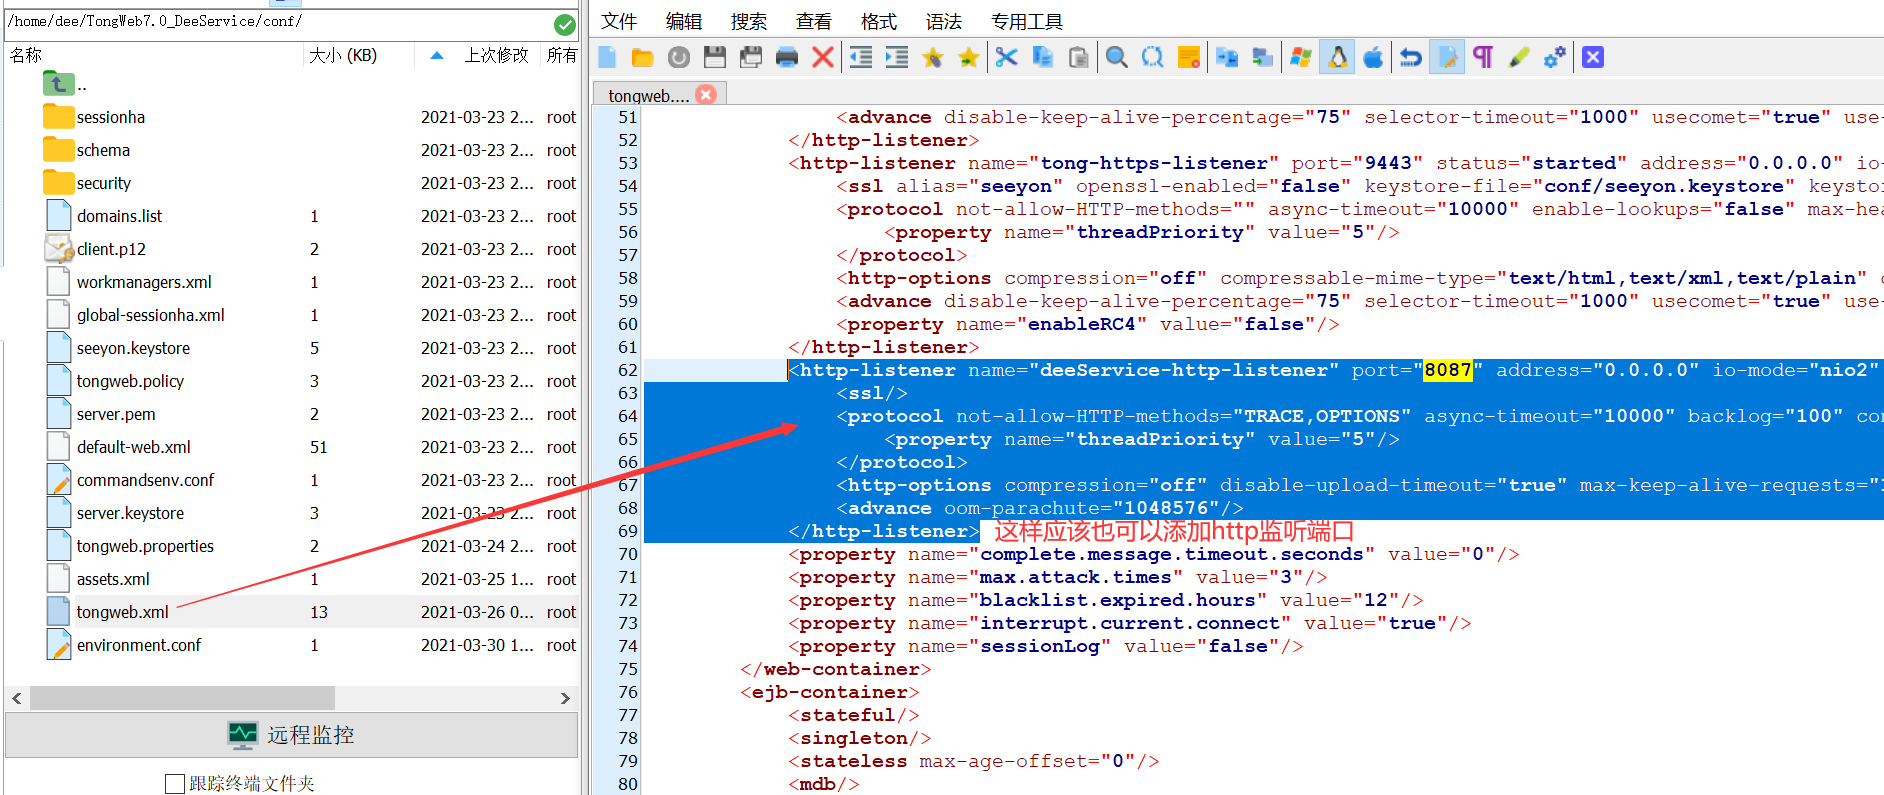This screenshot has height=795, width=1884.
Task: Click the increase indent icon
Action: (896, 58)
